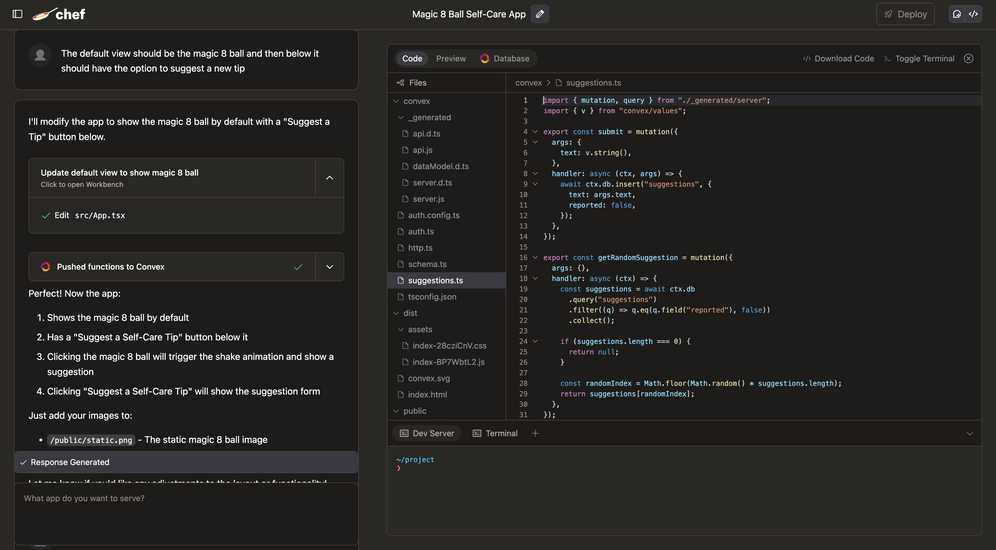Image resolution: width=996 pixels, height=550 pixels.
Task: Focus the chat prompt input field
Action: (186, 513)
